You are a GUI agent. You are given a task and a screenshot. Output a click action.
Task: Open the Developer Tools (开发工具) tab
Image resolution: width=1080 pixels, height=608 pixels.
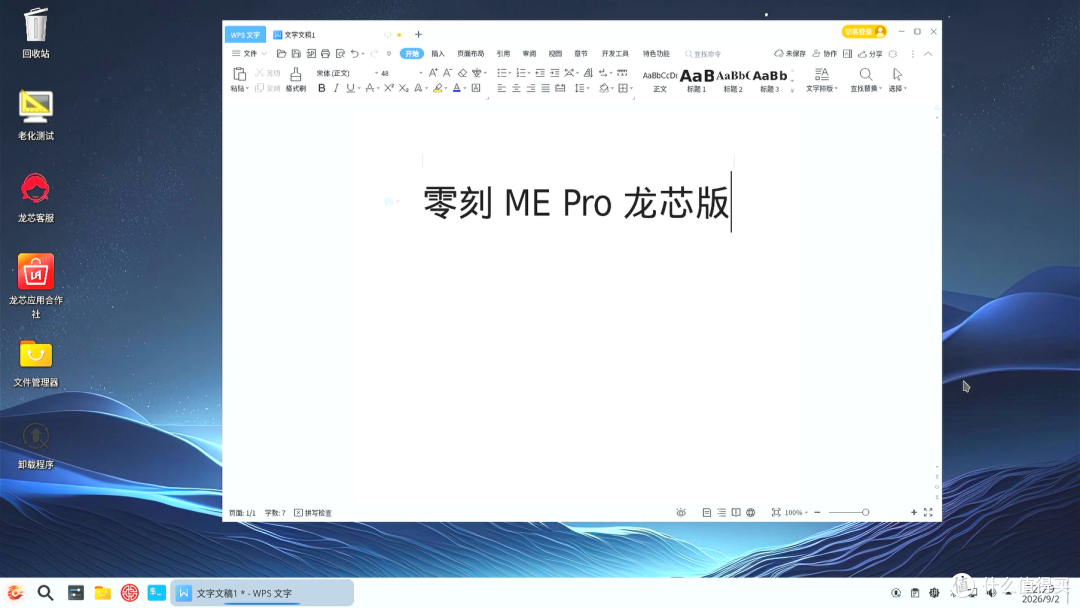(615, 54)
